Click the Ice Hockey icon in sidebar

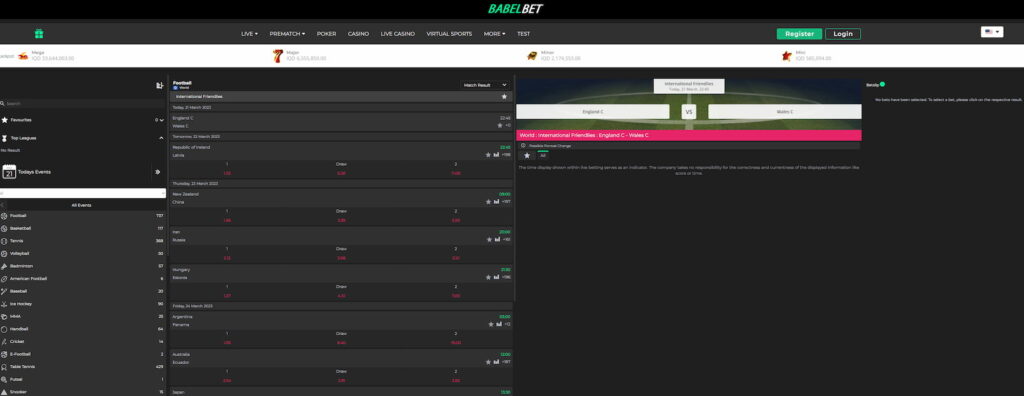click(4, 304)
